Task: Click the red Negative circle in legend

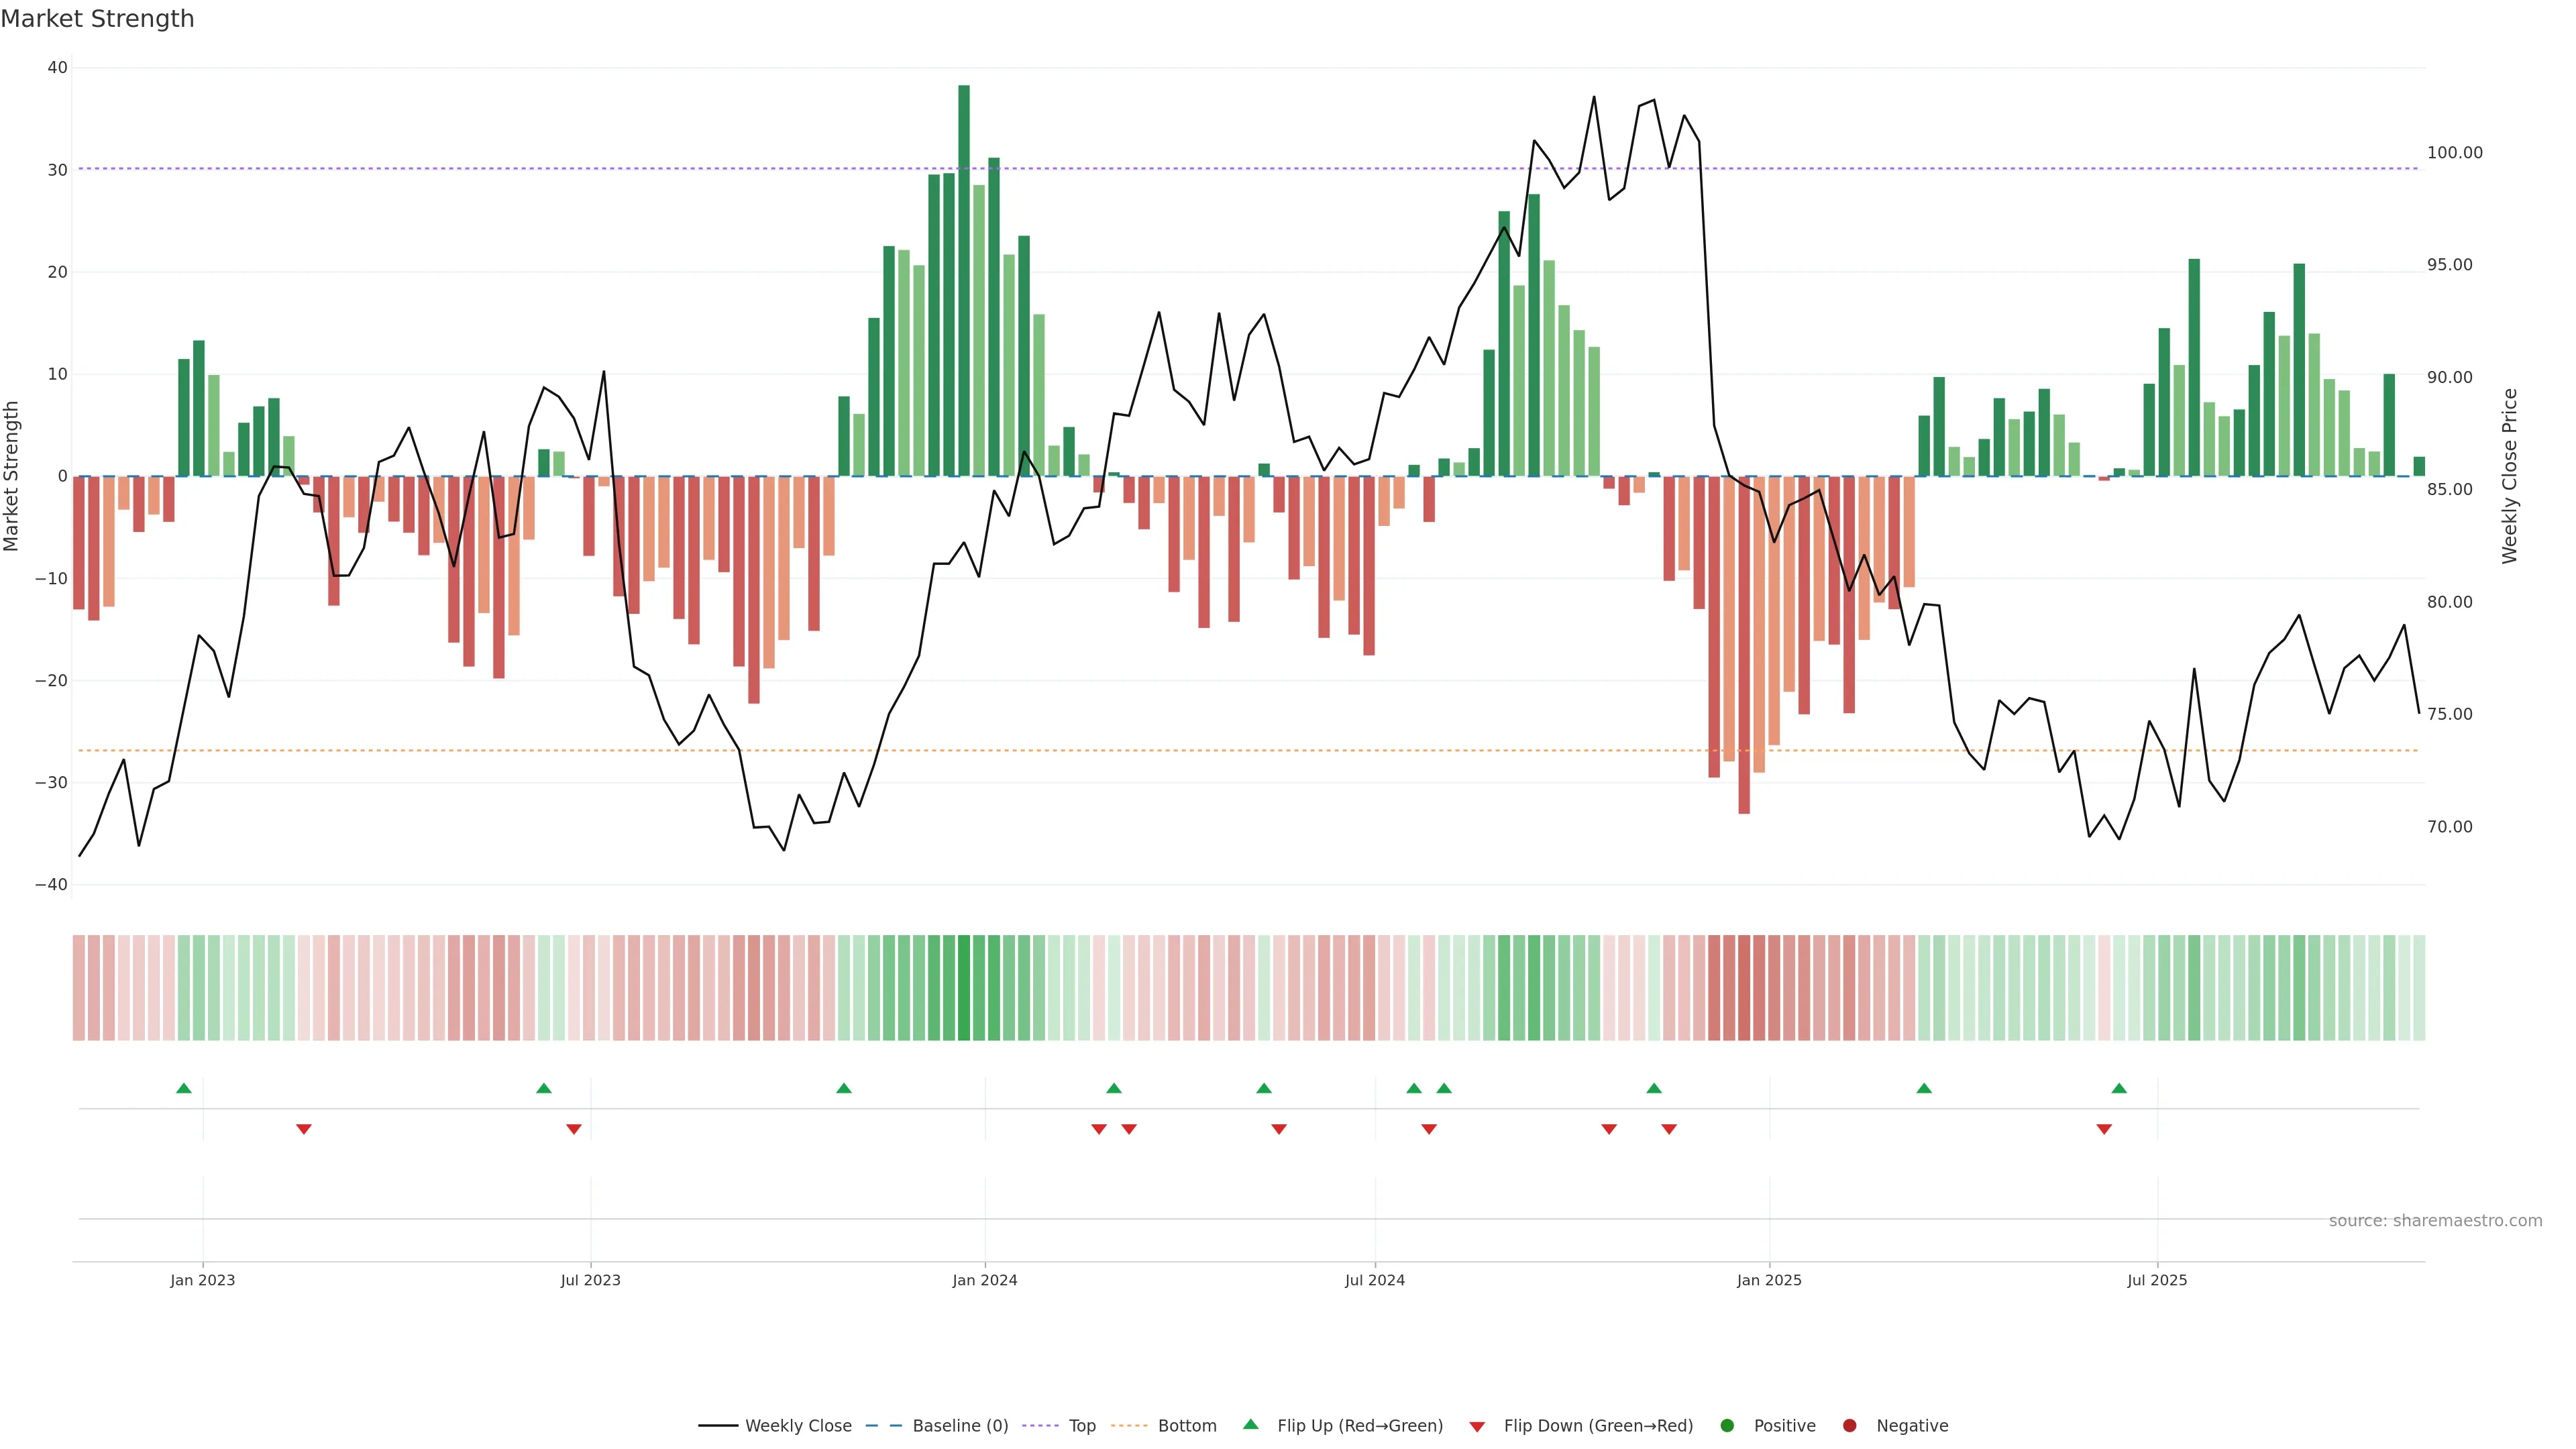Action: [1849, 1425]
